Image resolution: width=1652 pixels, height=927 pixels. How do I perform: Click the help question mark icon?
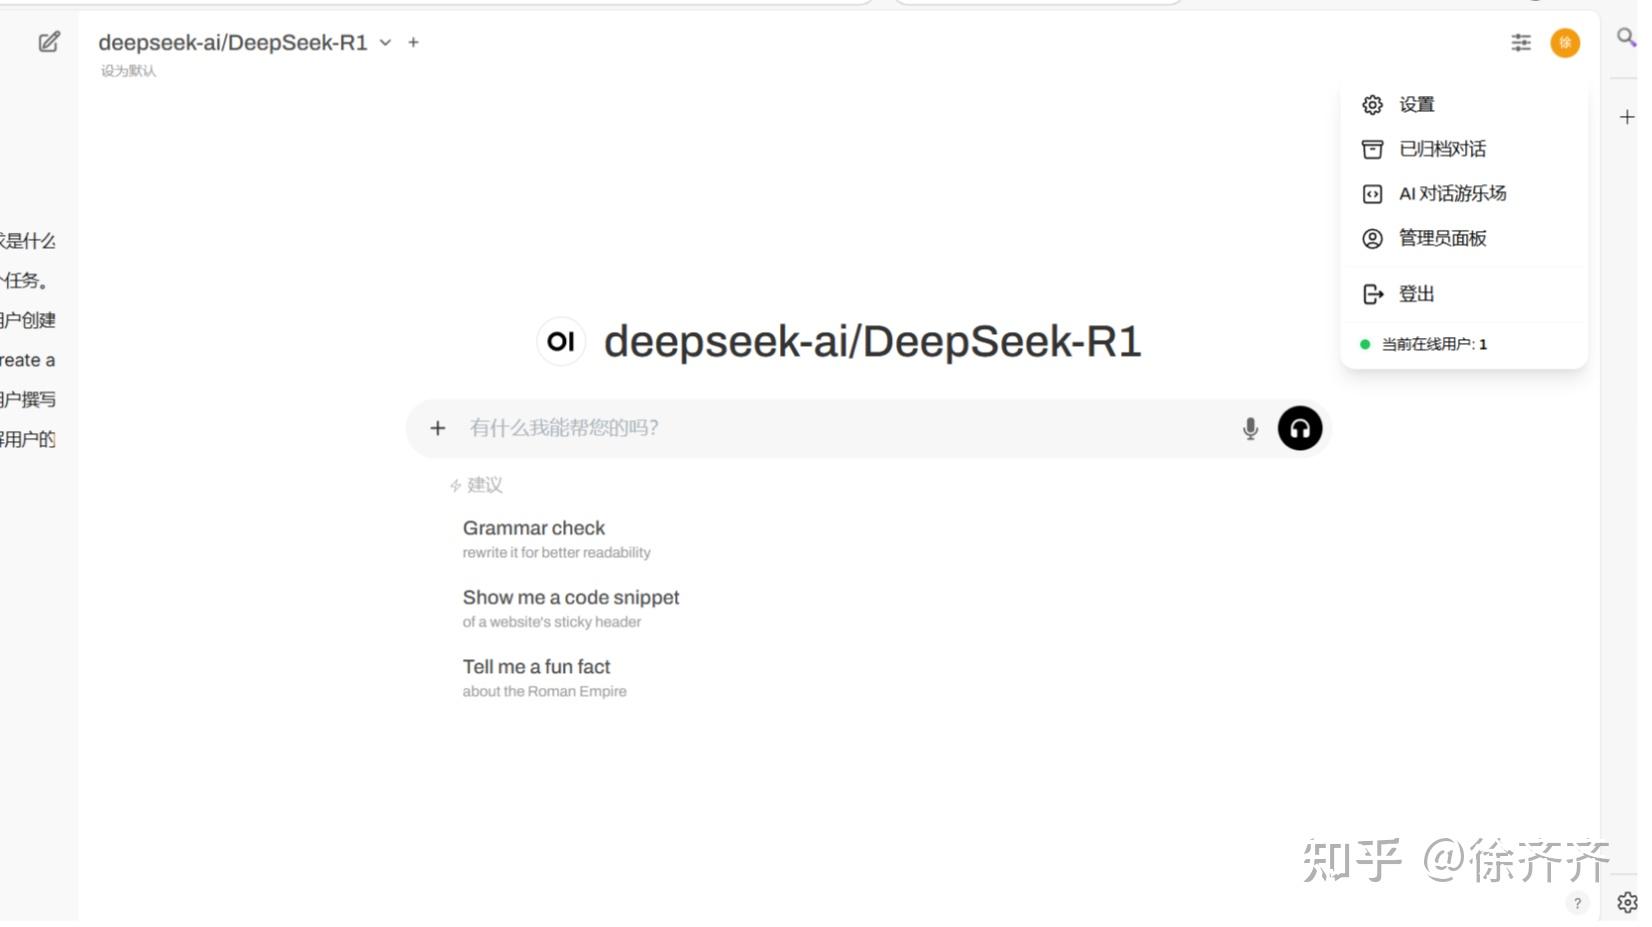1577,902
